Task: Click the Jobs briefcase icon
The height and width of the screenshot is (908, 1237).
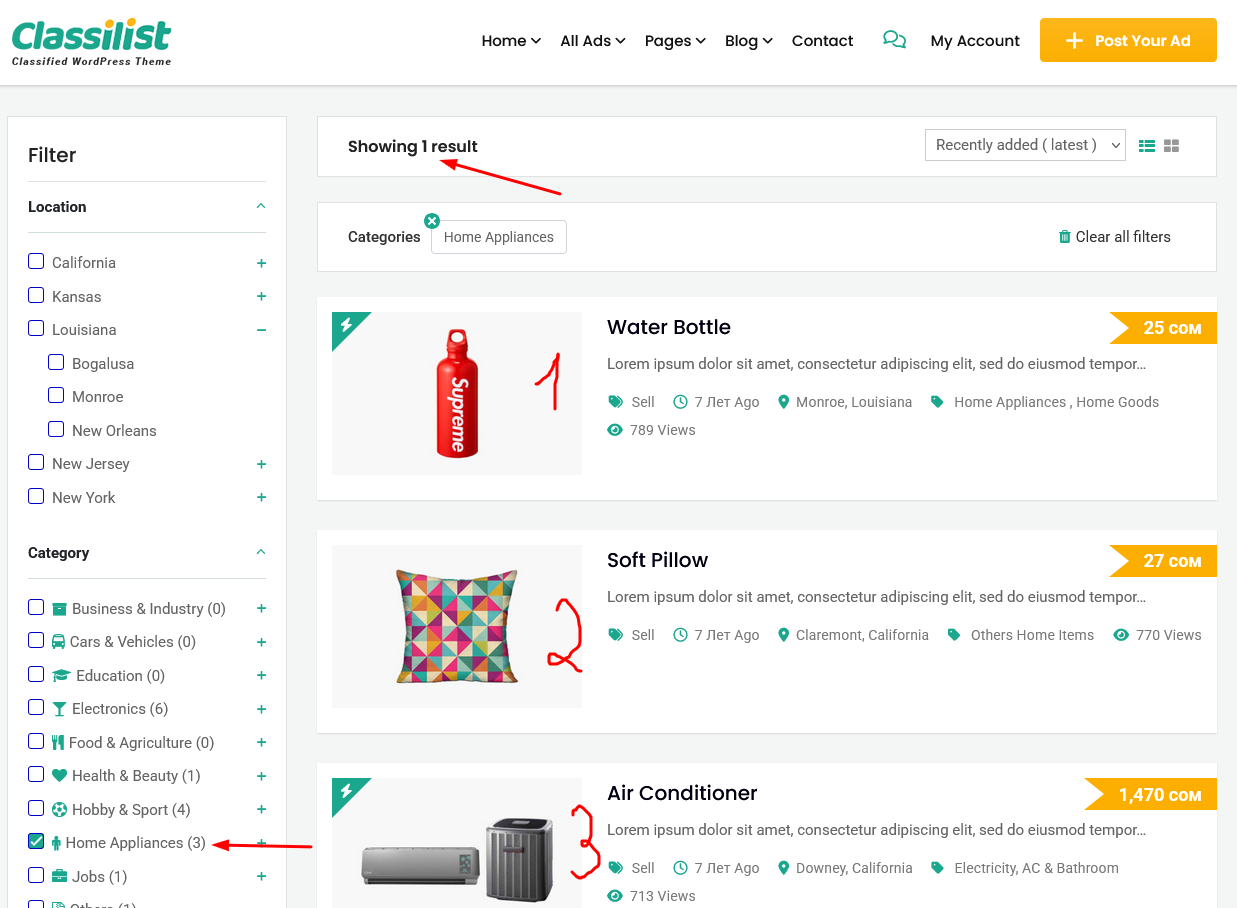Action: [x=59, y=877]
